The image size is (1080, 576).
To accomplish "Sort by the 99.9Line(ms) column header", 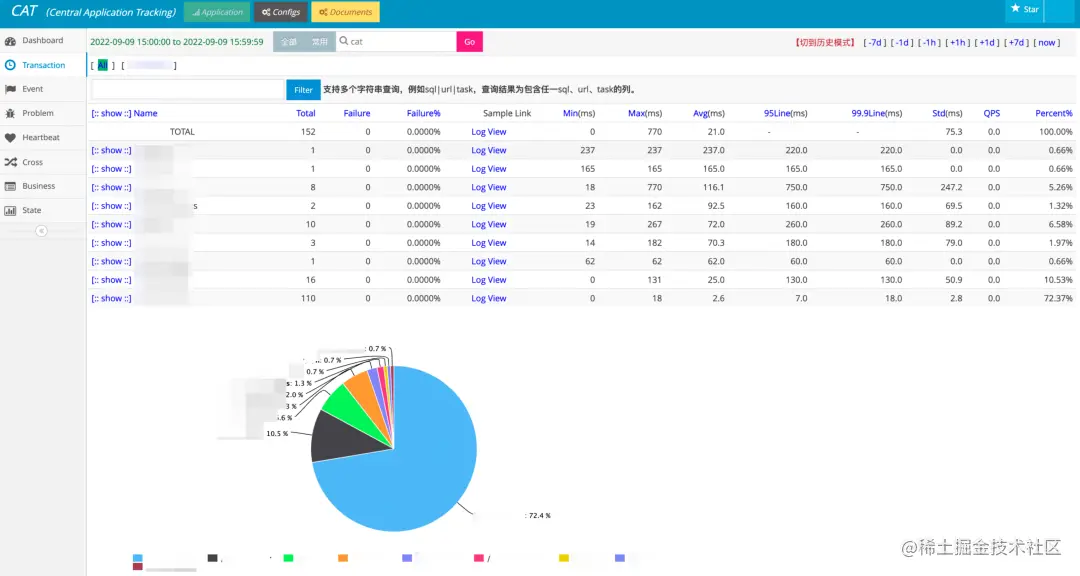I will [876, 113].
